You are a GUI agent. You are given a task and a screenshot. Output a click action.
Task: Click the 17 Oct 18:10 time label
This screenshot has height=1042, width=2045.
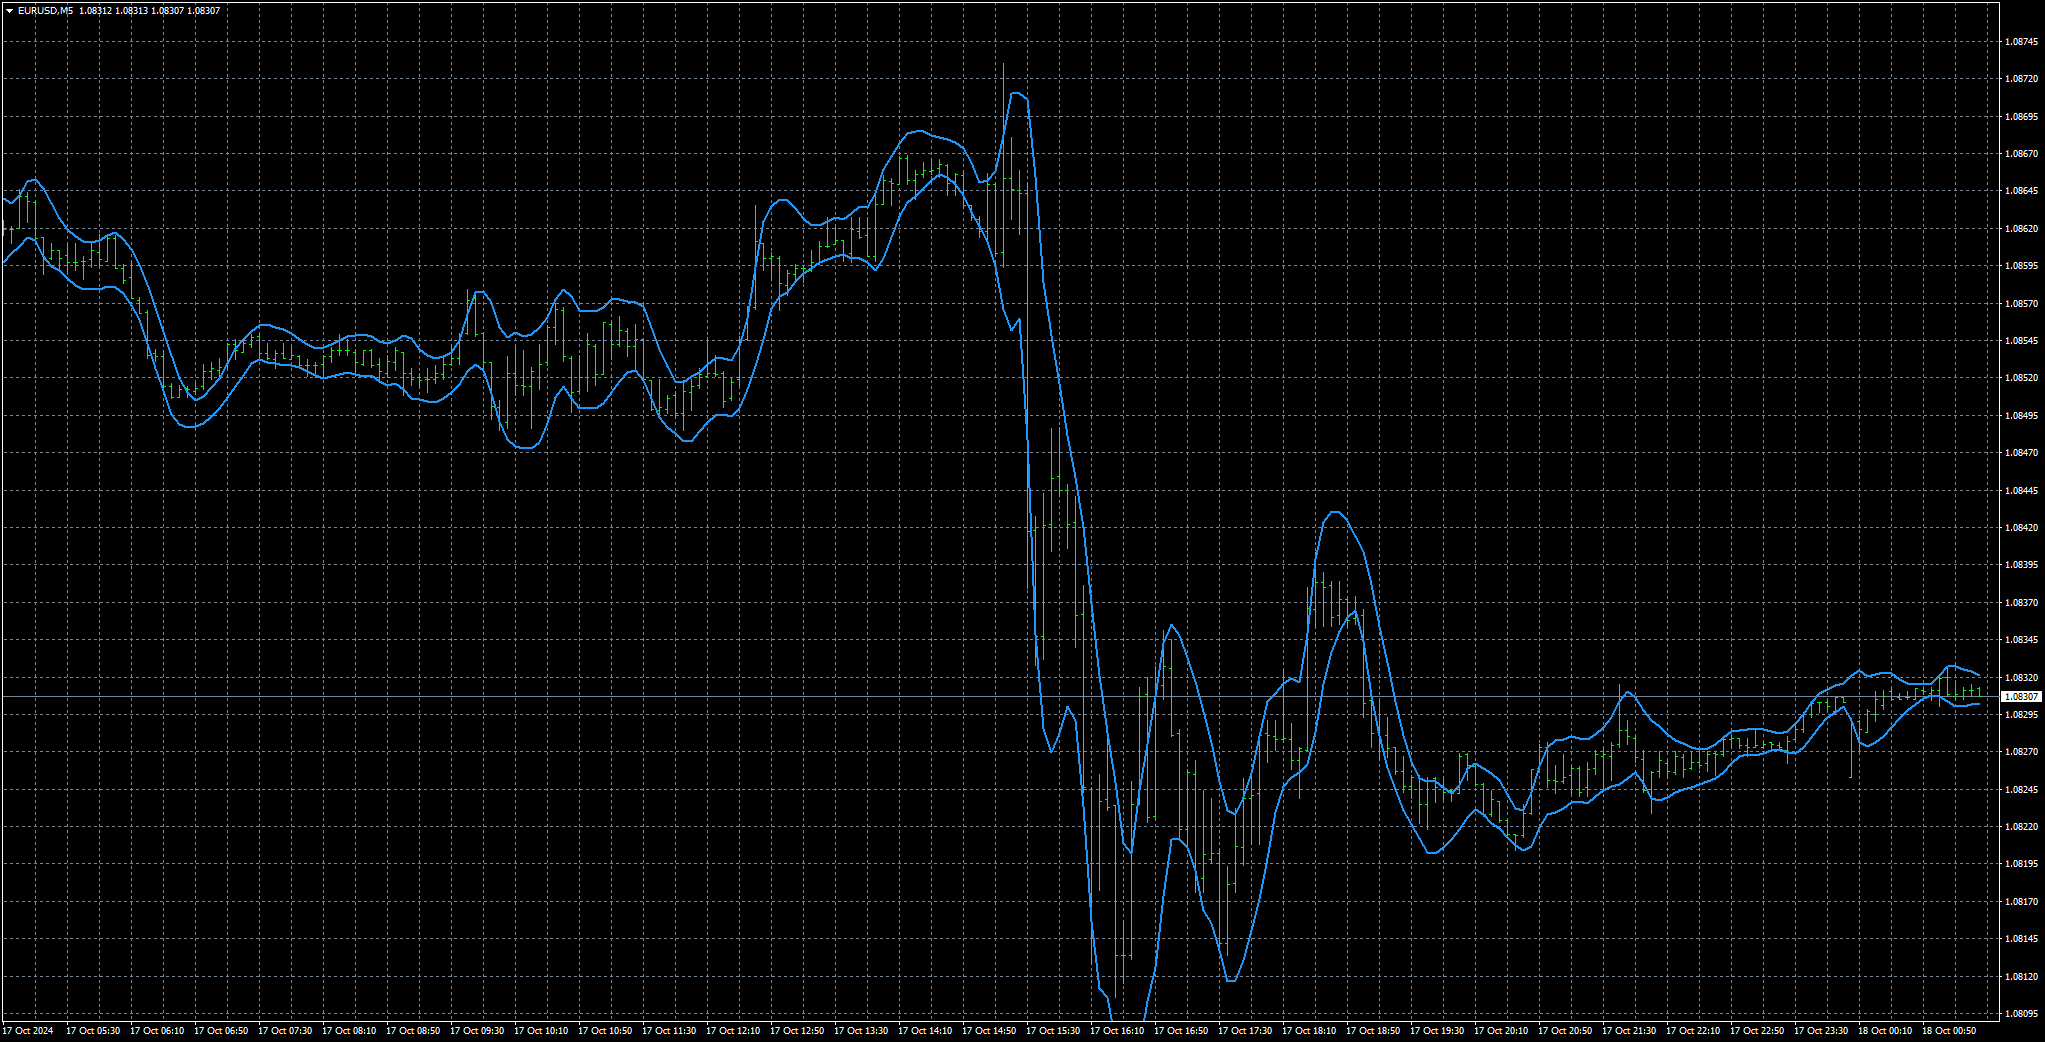1309,1031
